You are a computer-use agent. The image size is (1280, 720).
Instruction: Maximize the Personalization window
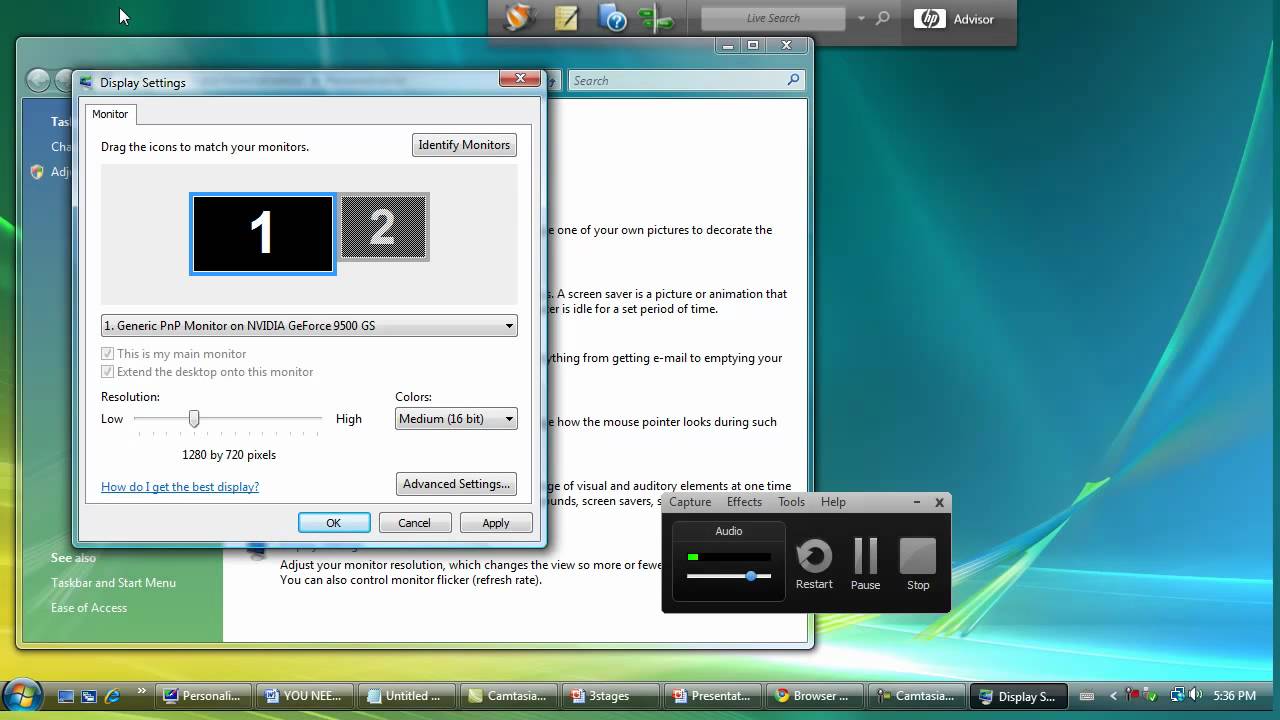pyautogui.click(x=753, y=45)
